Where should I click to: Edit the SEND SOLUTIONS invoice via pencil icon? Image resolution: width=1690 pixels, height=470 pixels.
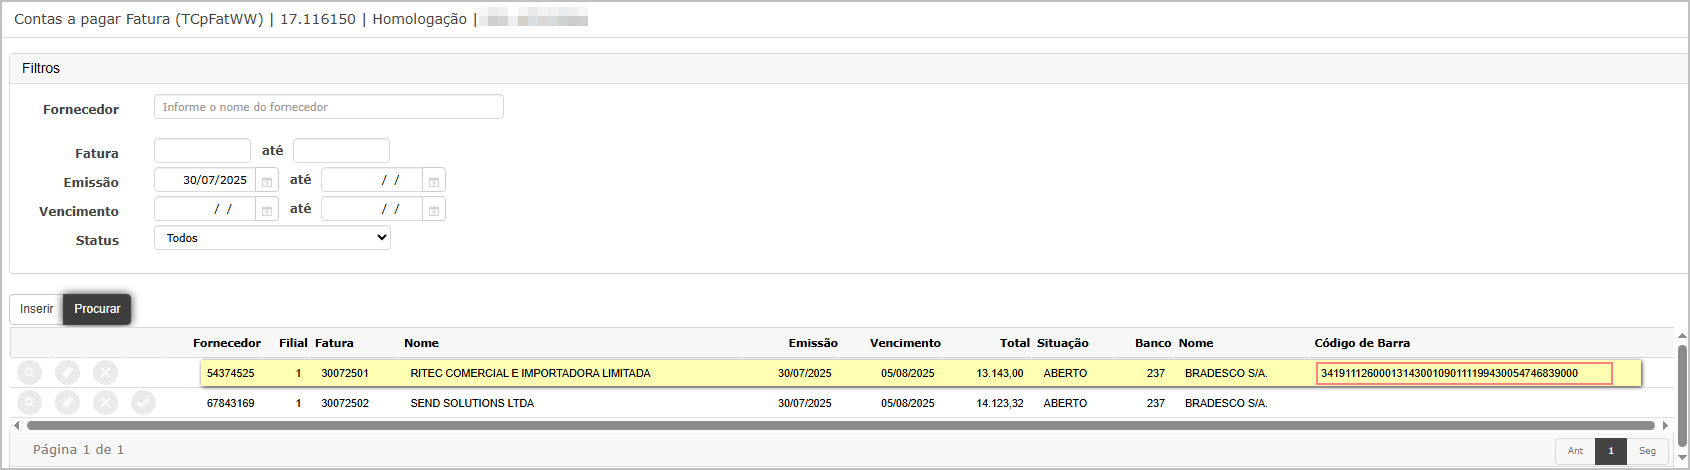click(x=67, y=403)
